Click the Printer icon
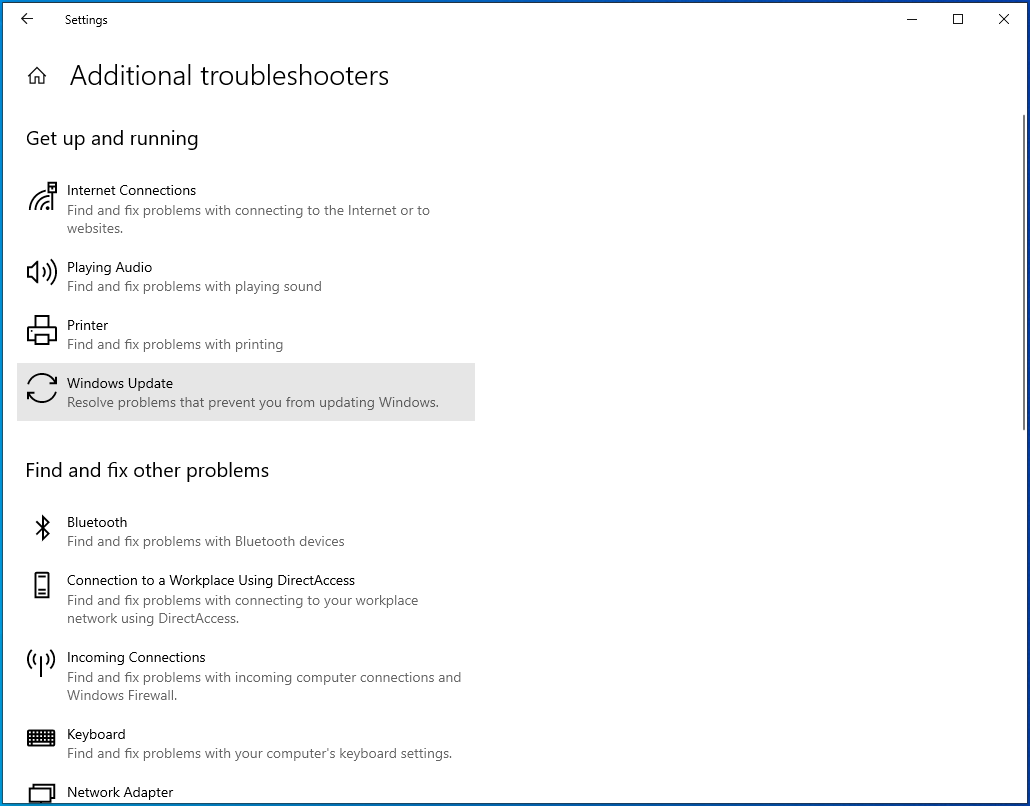The width and height of the screenshot is (1030, 806). [x=42, y=330]
